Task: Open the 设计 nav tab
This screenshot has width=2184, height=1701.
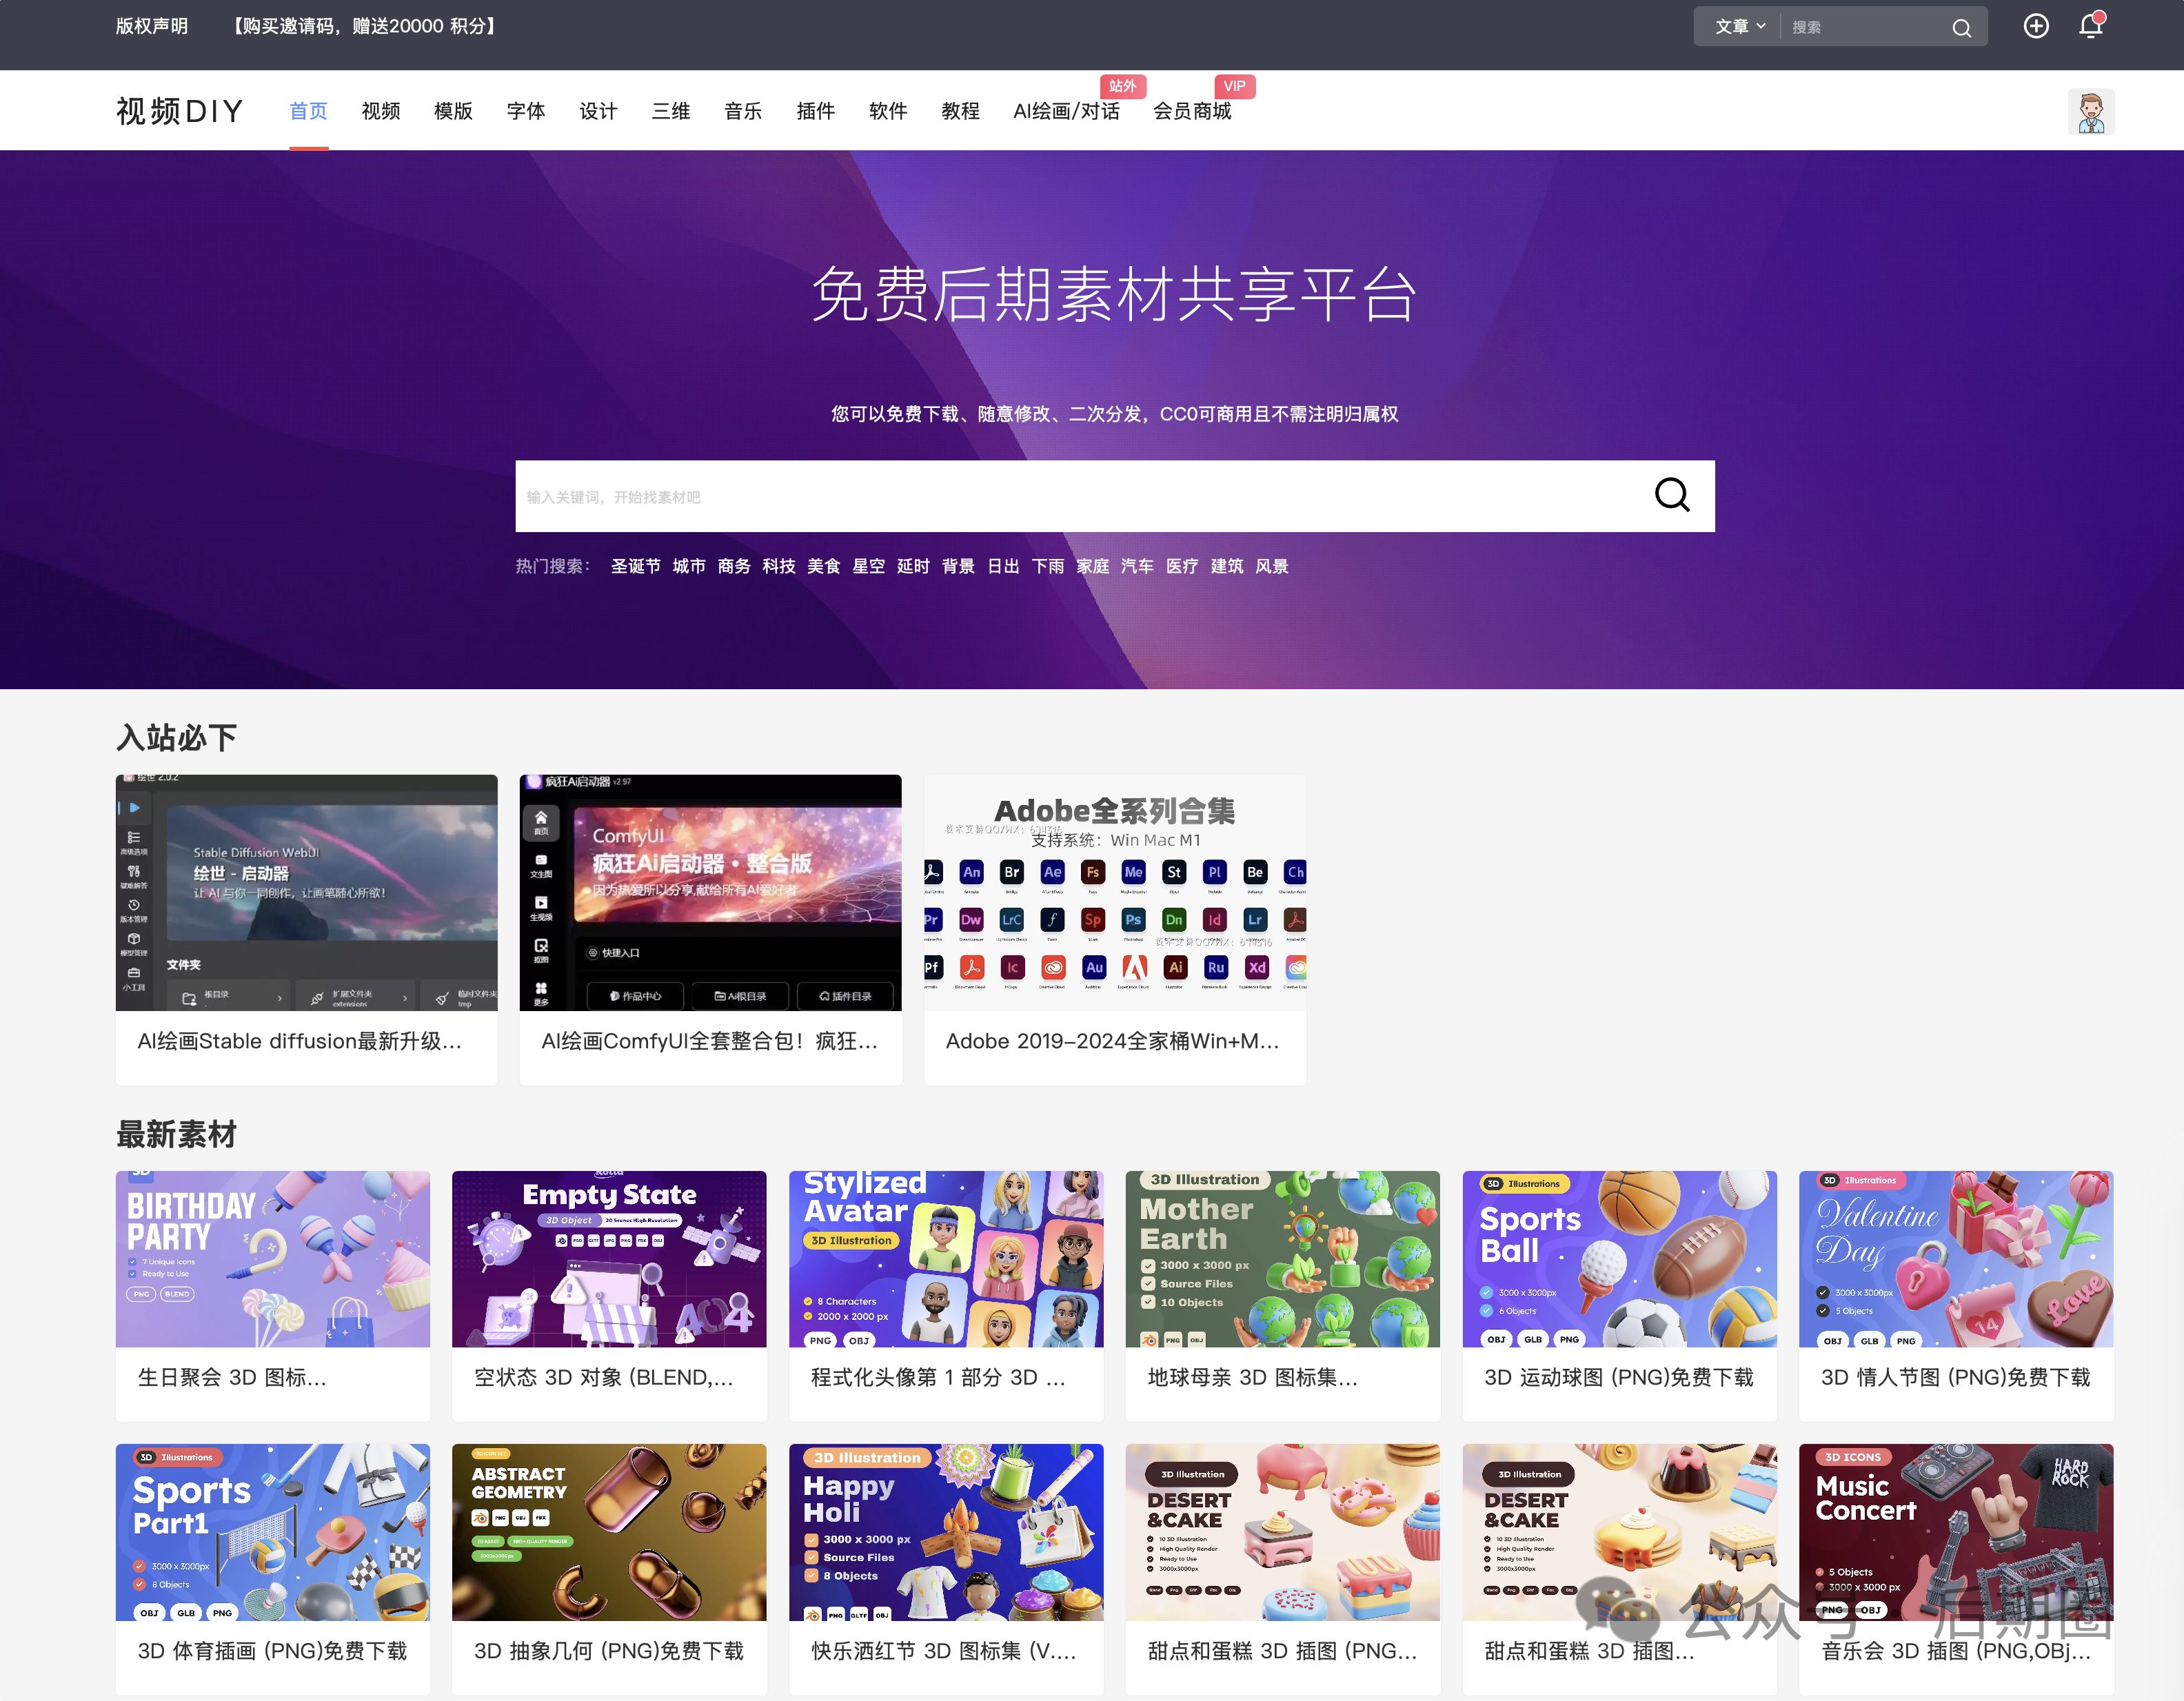Action: [598, 111]
